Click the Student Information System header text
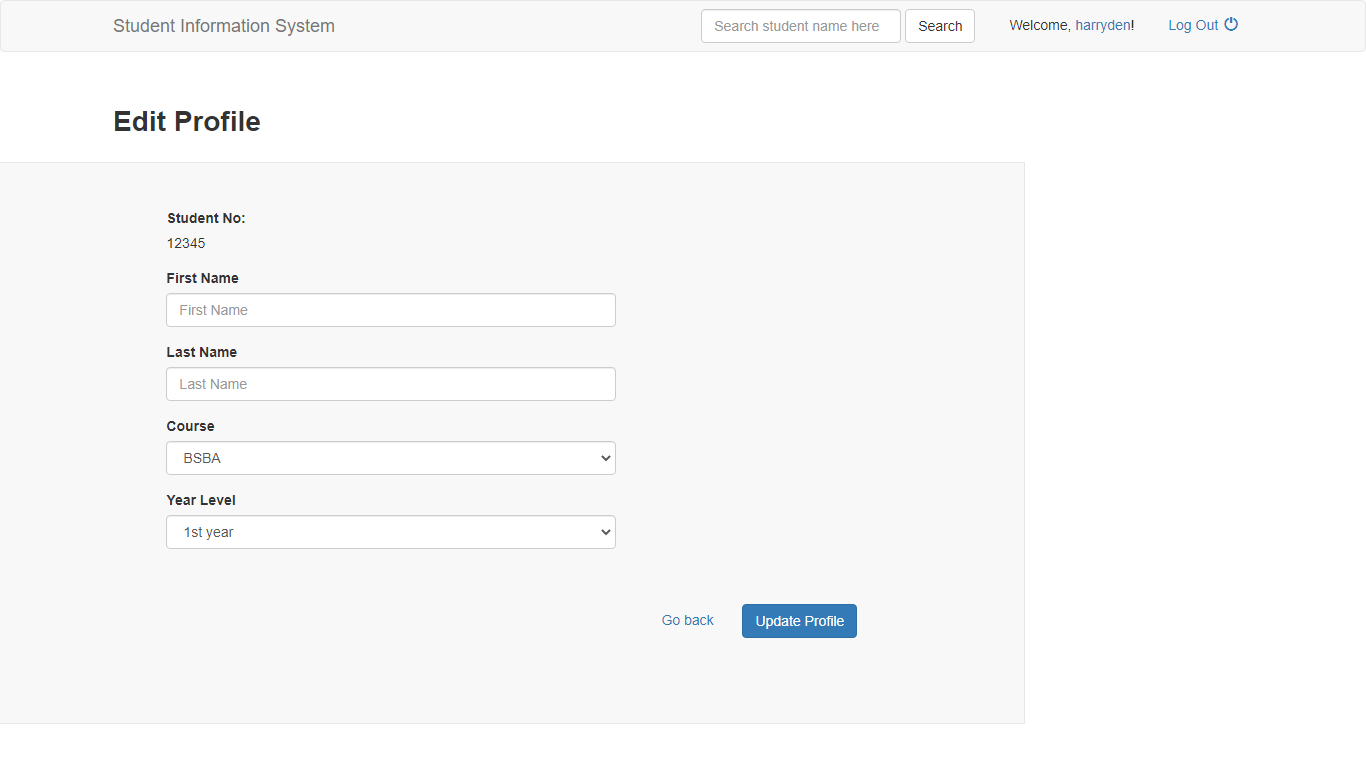Screen dimensions: 1366x768 [x=223, y=25]
